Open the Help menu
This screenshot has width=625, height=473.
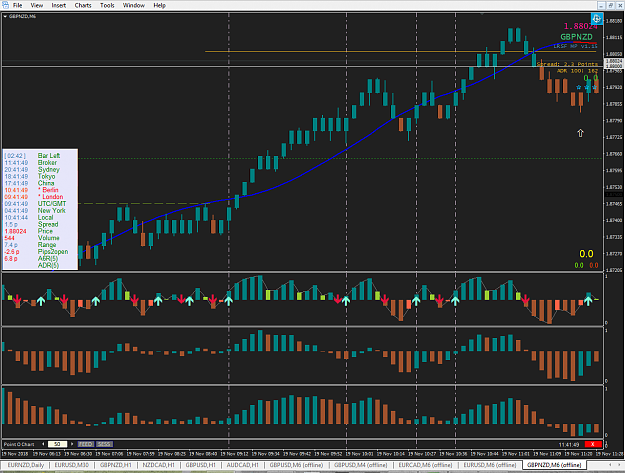(159, 5)
